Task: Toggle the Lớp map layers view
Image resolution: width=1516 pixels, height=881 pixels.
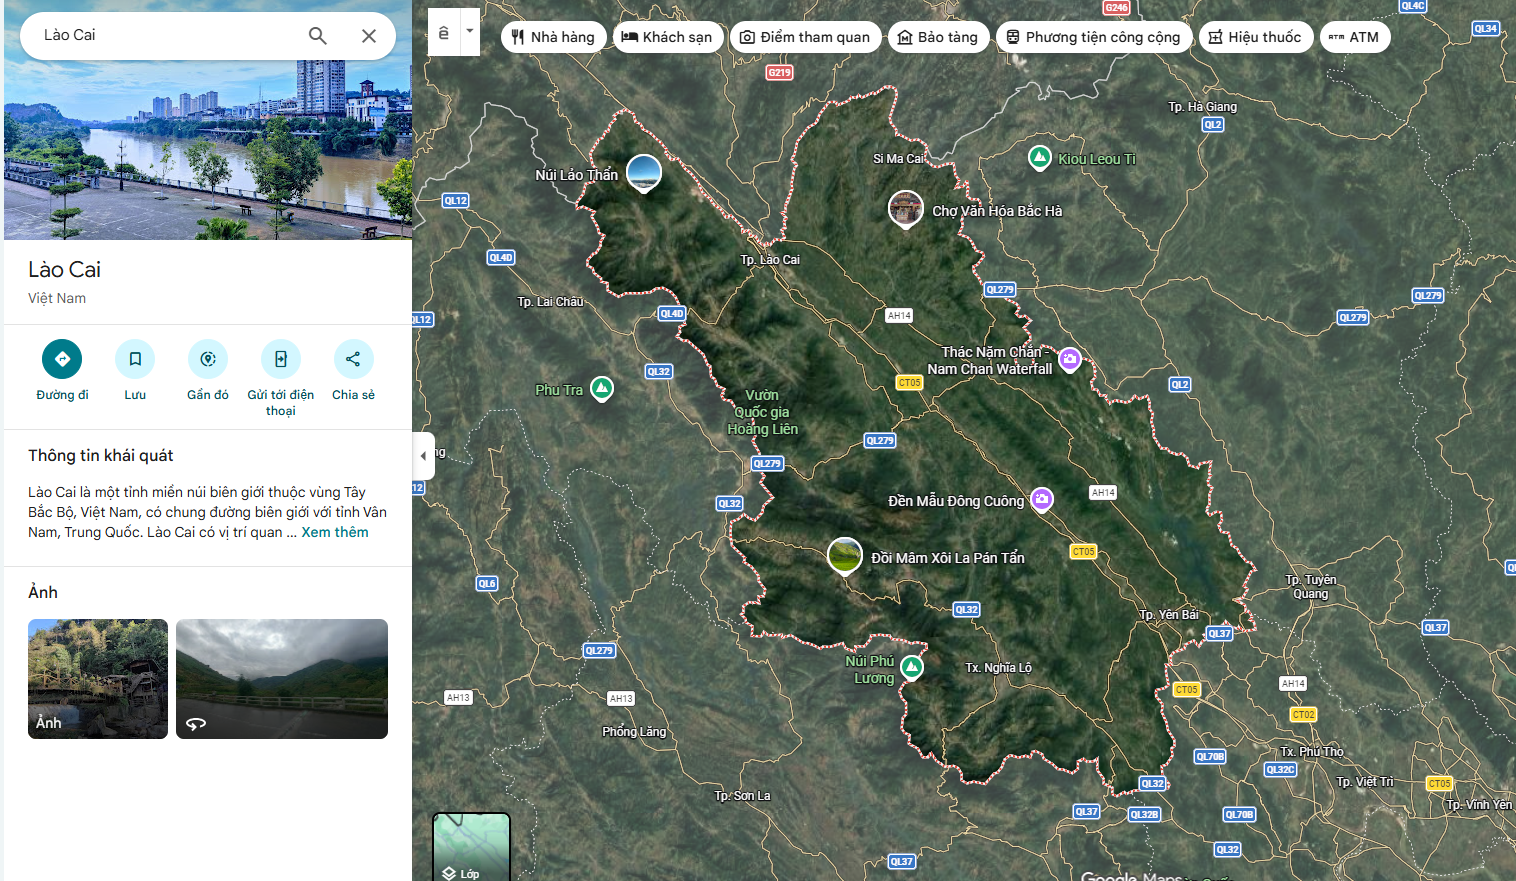Action: [471, 848]
